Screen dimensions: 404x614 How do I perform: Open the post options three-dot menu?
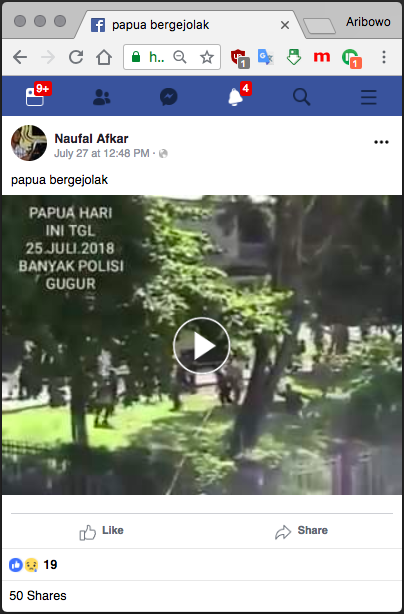[381, 142]
